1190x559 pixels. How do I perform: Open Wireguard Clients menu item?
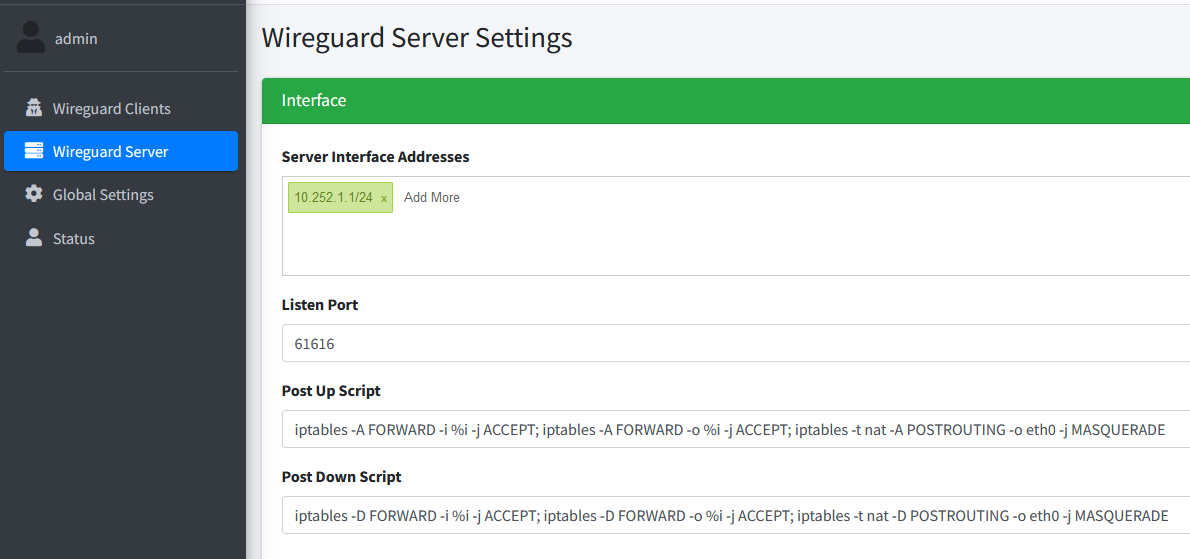(121, 108)
